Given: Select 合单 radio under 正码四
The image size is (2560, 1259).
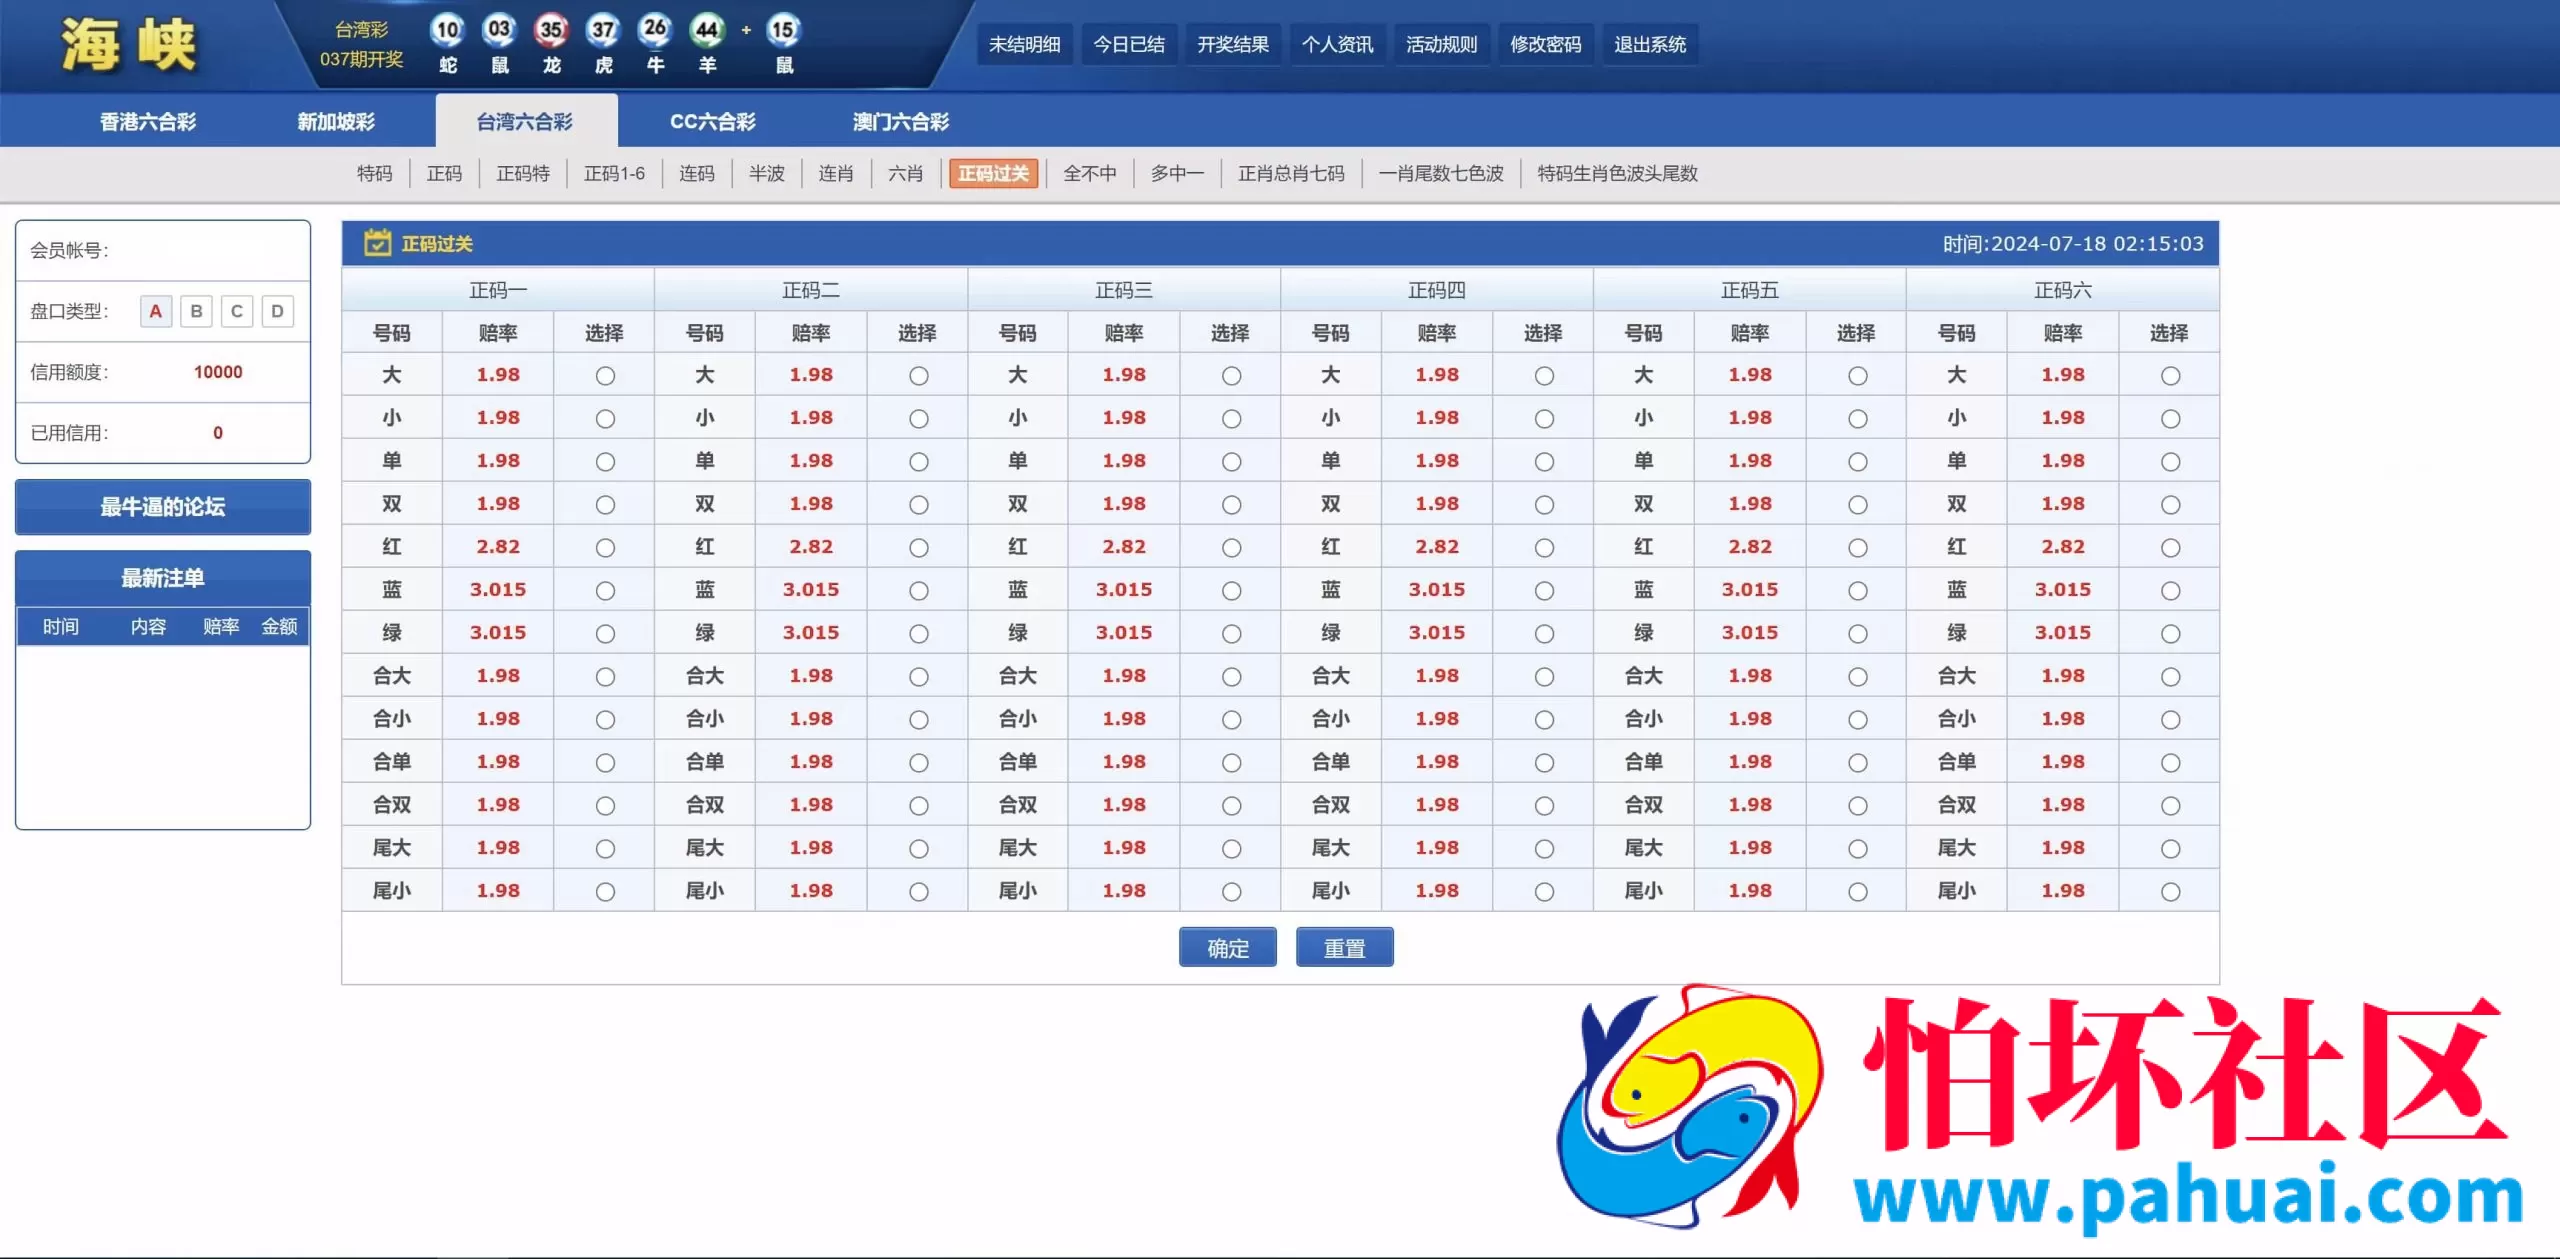Looking at the screenshot, I should pos(1544,763).
